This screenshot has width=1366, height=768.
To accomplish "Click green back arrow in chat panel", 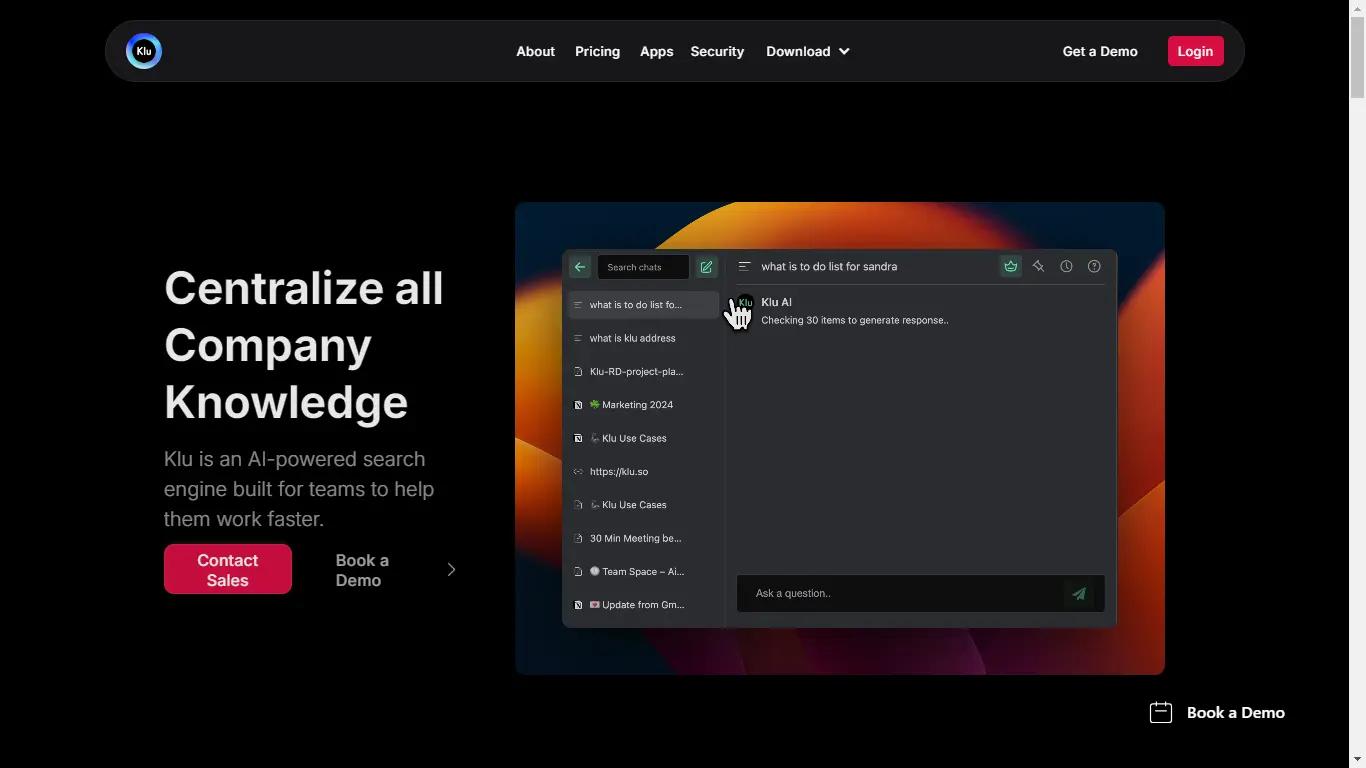I will pyautogui.click(x=580, y=267).
